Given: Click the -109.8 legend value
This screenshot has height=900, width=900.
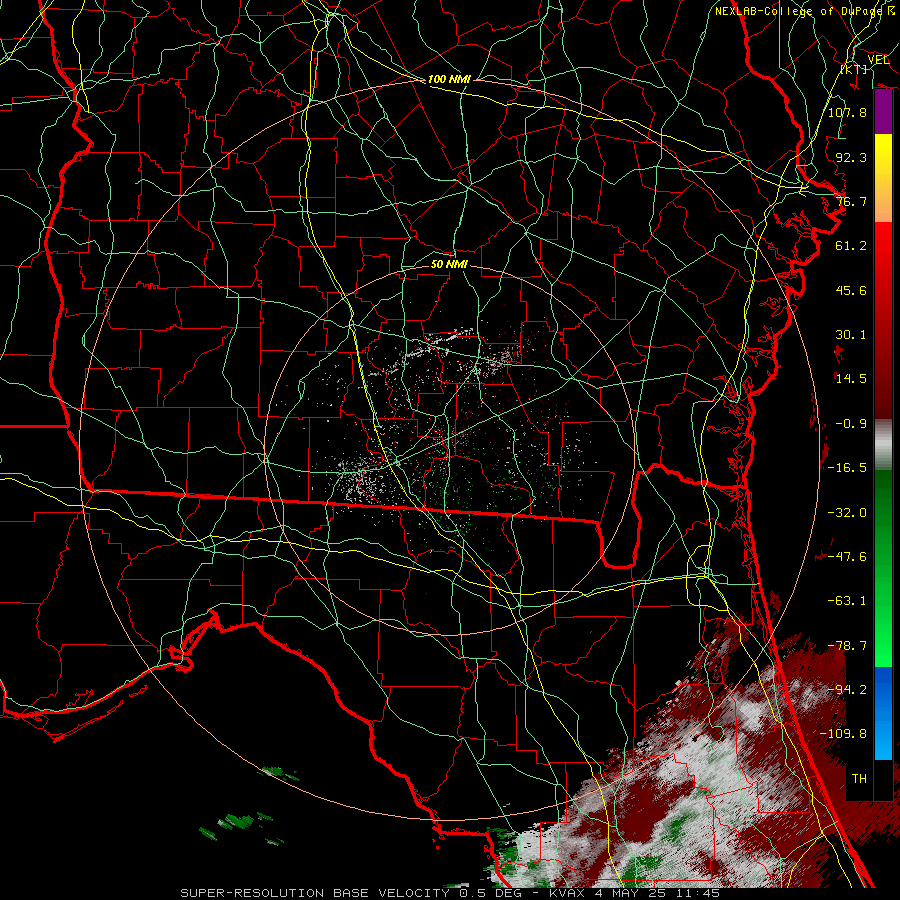Looking at the screenshot, I should [x=843, y=733].
